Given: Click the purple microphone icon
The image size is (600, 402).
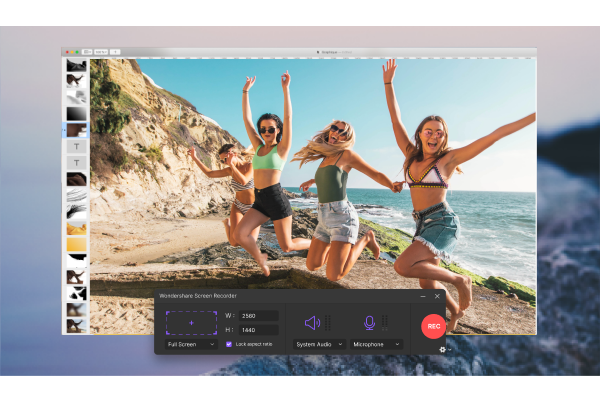Looking at the screenshot, I should tap(369, 323).
